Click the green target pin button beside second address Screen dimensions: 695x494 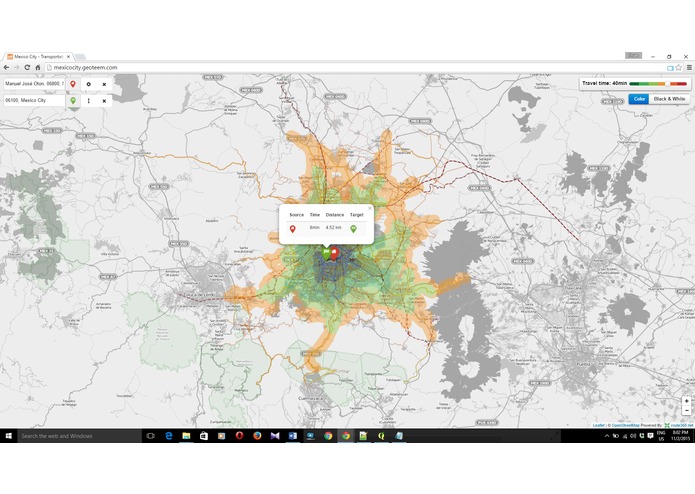[73, 101]
